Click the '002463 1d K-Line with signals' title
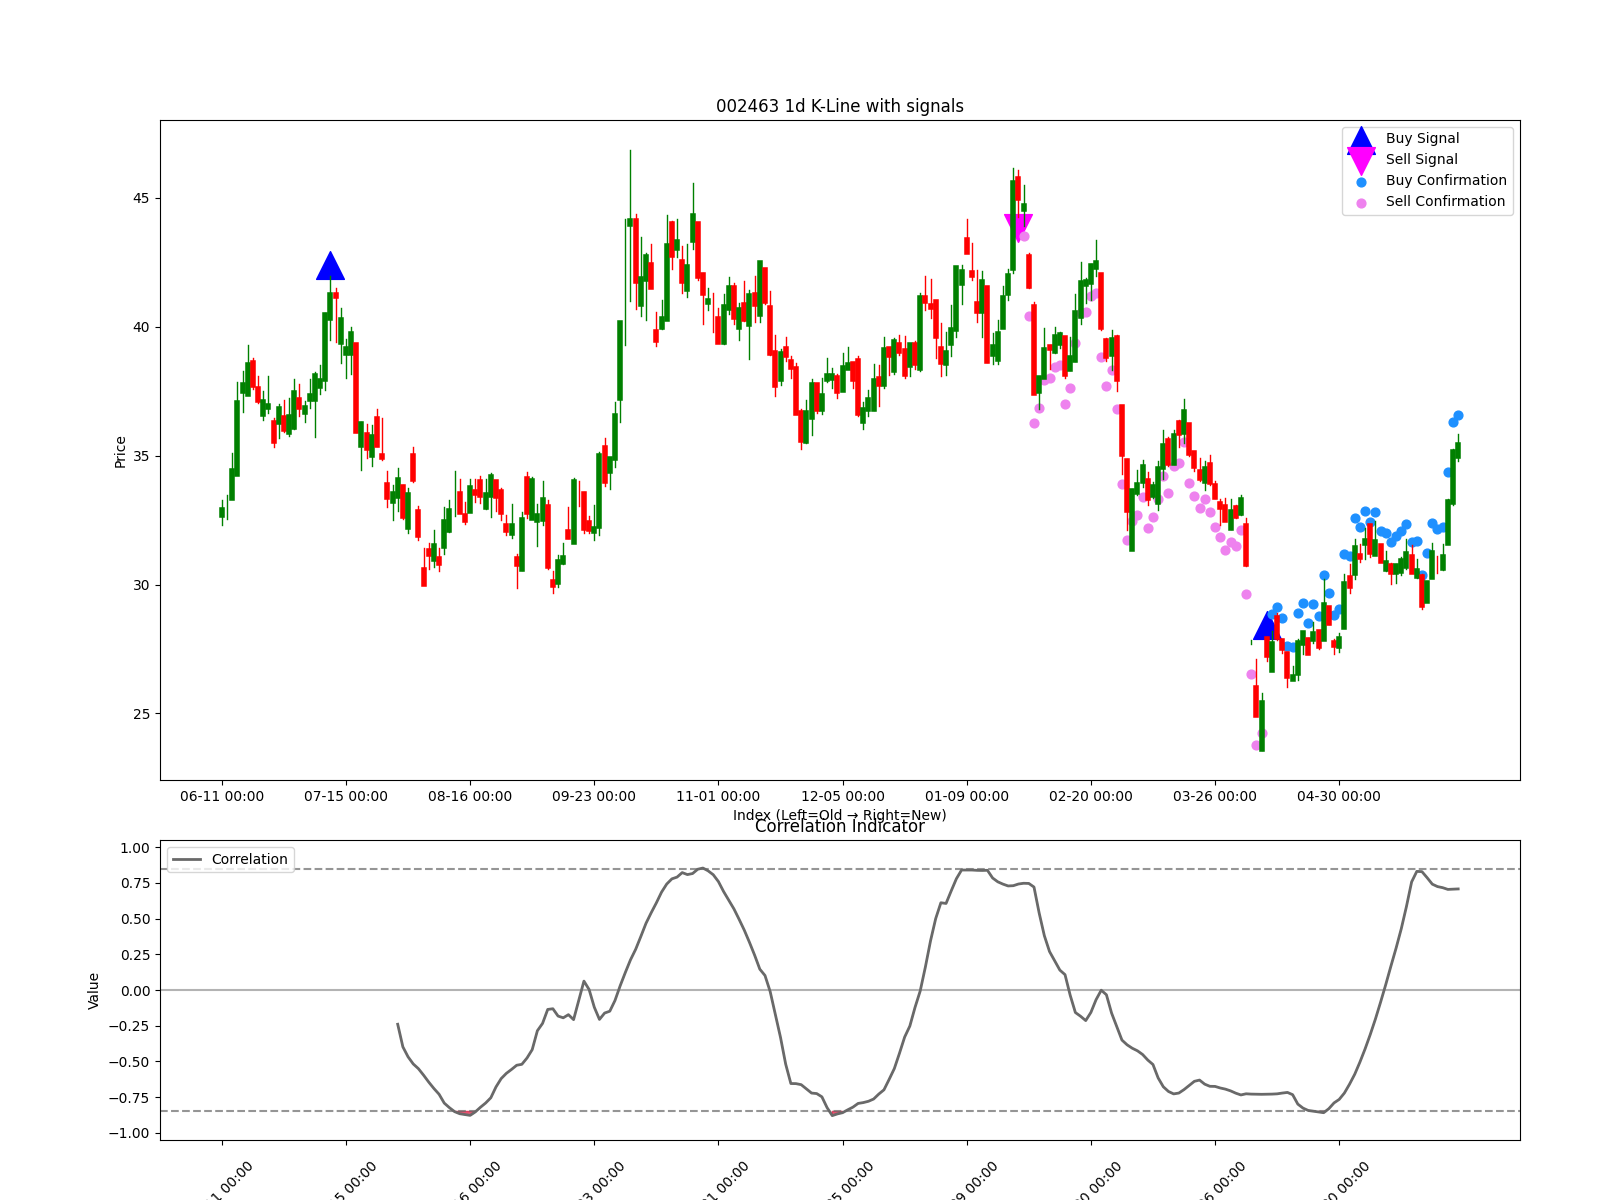Screen dimensions: 1600x1200 click(x=840, y=106)
